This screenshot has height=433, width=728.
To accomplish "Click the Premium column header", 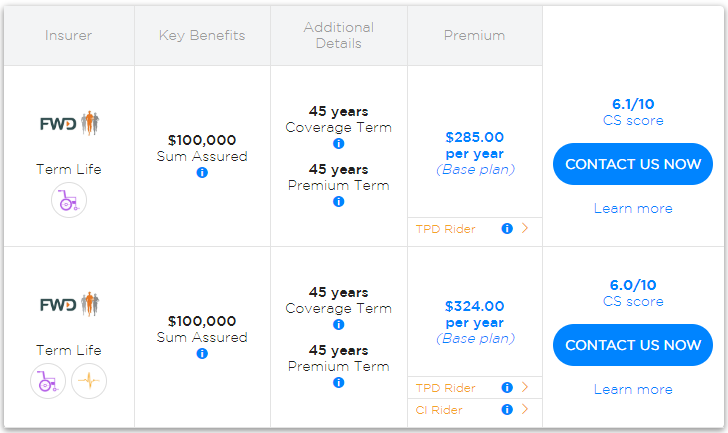I will click(x=474, y=35).
